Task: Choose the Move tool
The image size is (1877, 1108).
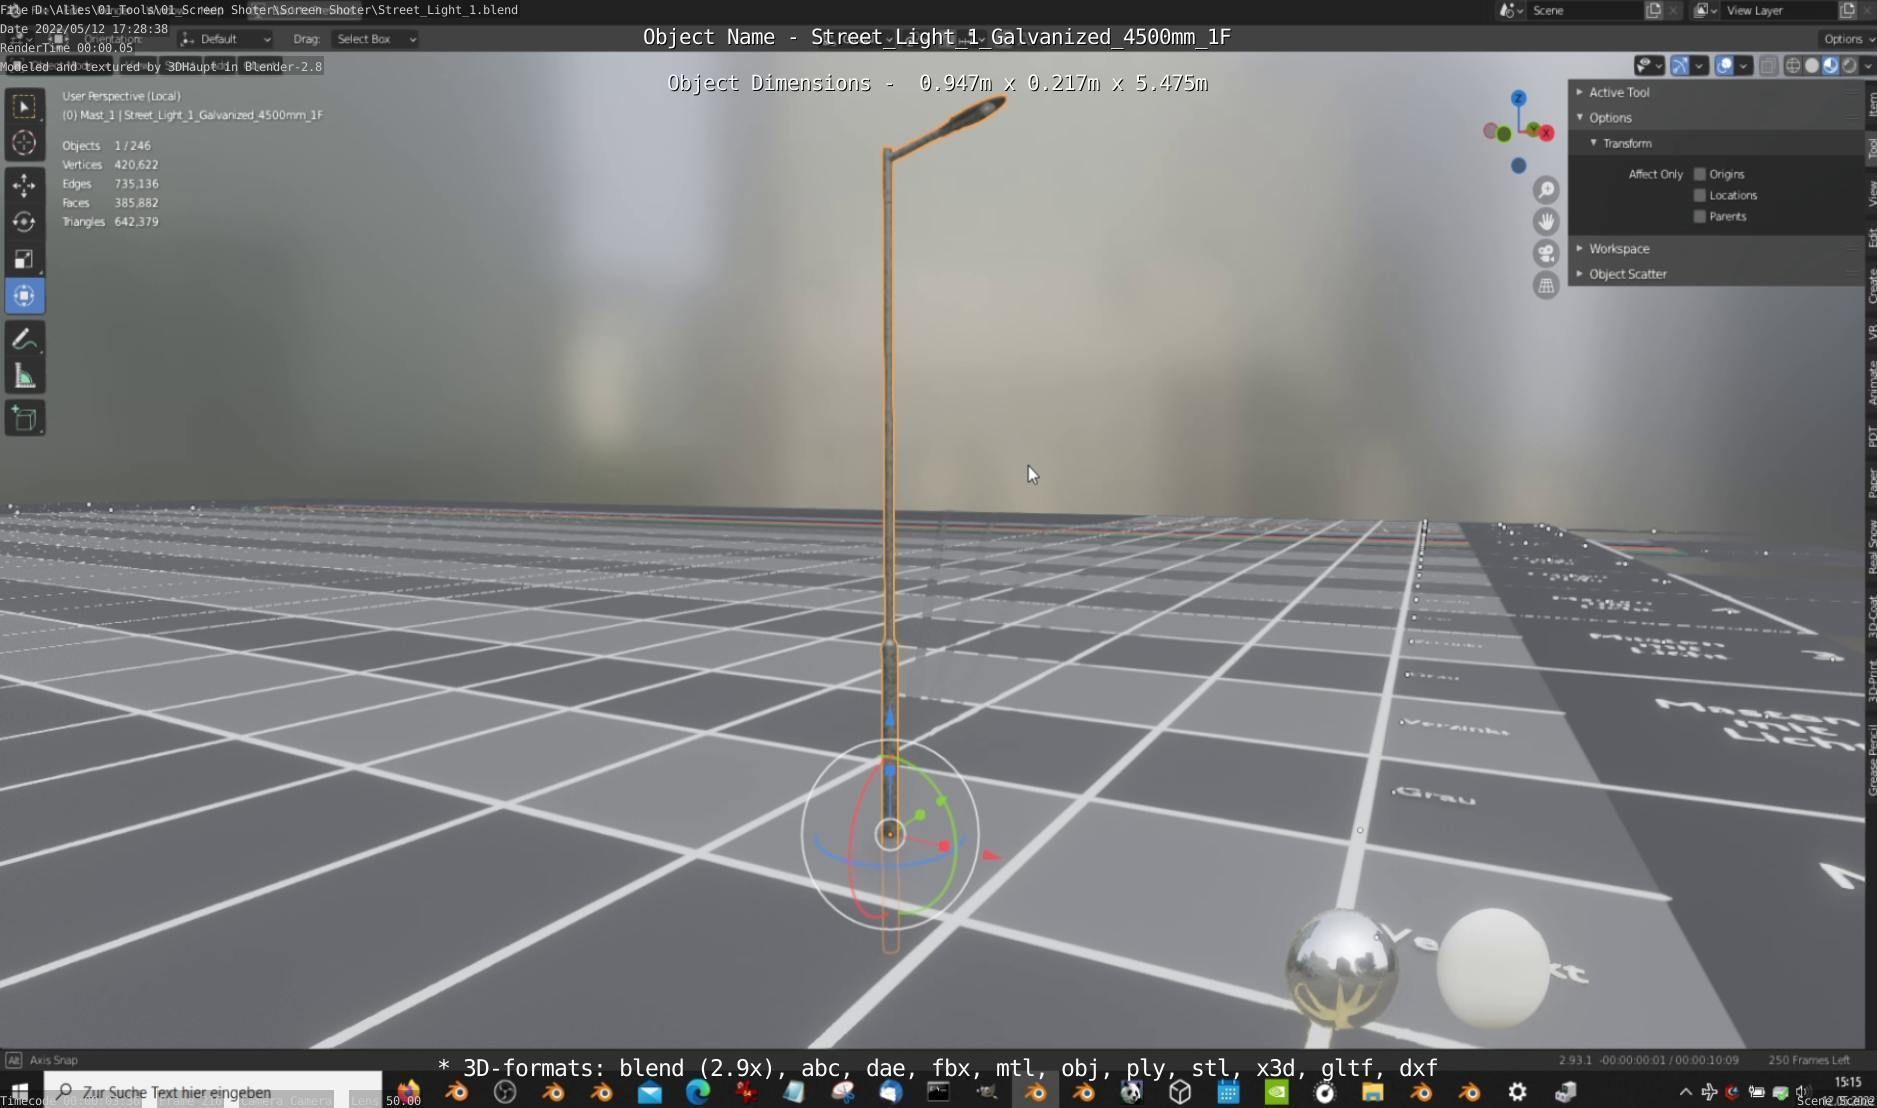Action: pos(25,185)
